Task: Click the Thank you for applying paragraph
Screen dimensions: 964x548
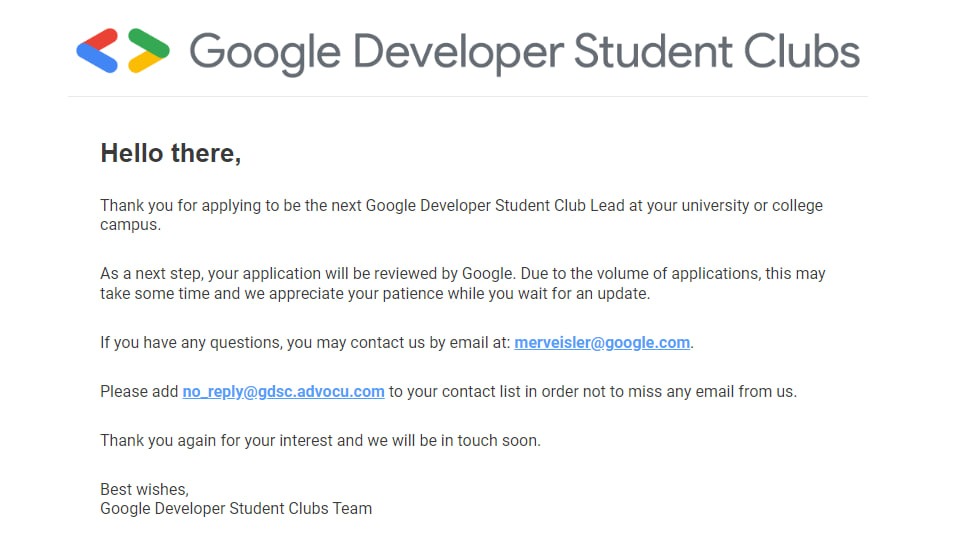Action: click(x=461, y=215)
